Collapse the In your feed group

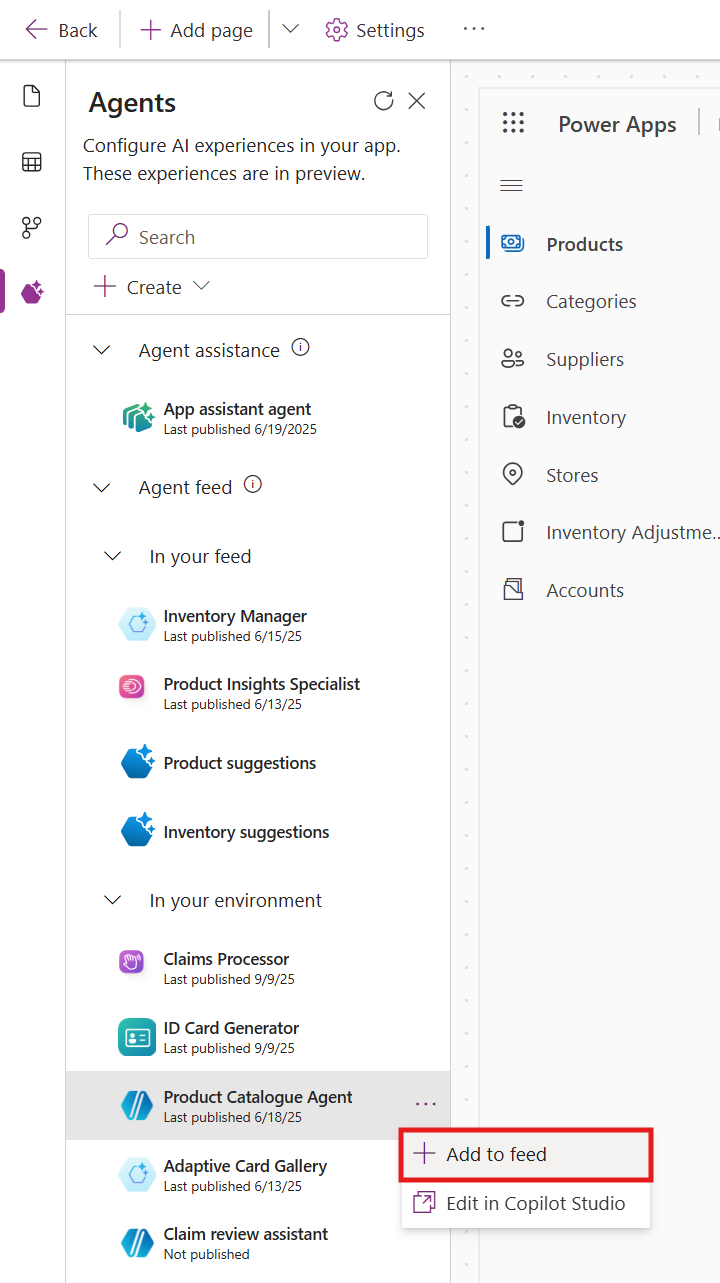[x=113, y=556]
